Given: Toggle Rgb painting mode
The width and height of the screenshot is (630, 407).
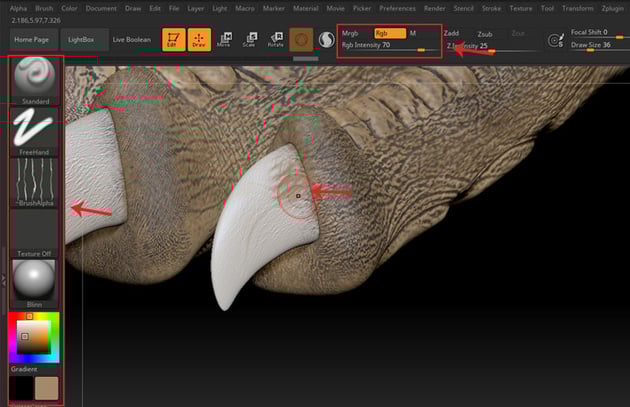Looking at the screenshot, I should 390,33.
